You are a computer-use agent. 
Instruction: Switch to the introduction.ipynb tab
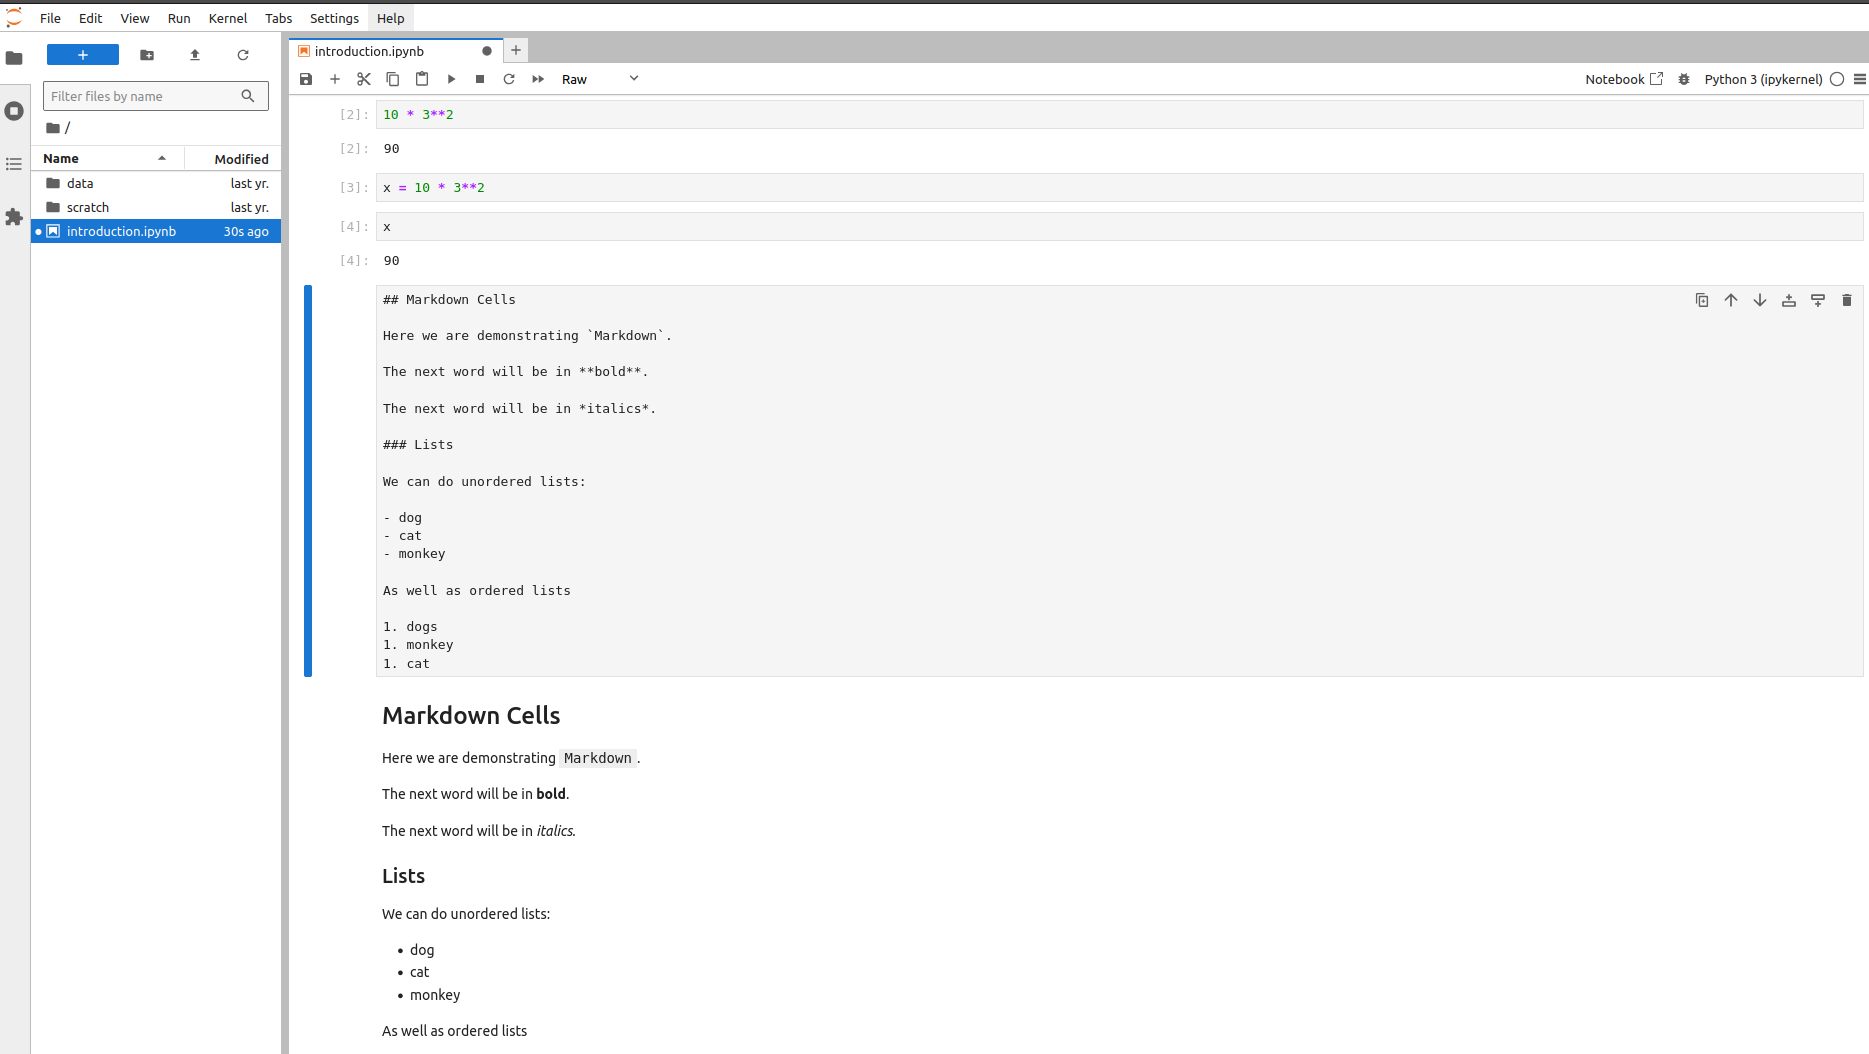[x=369, y=51]
